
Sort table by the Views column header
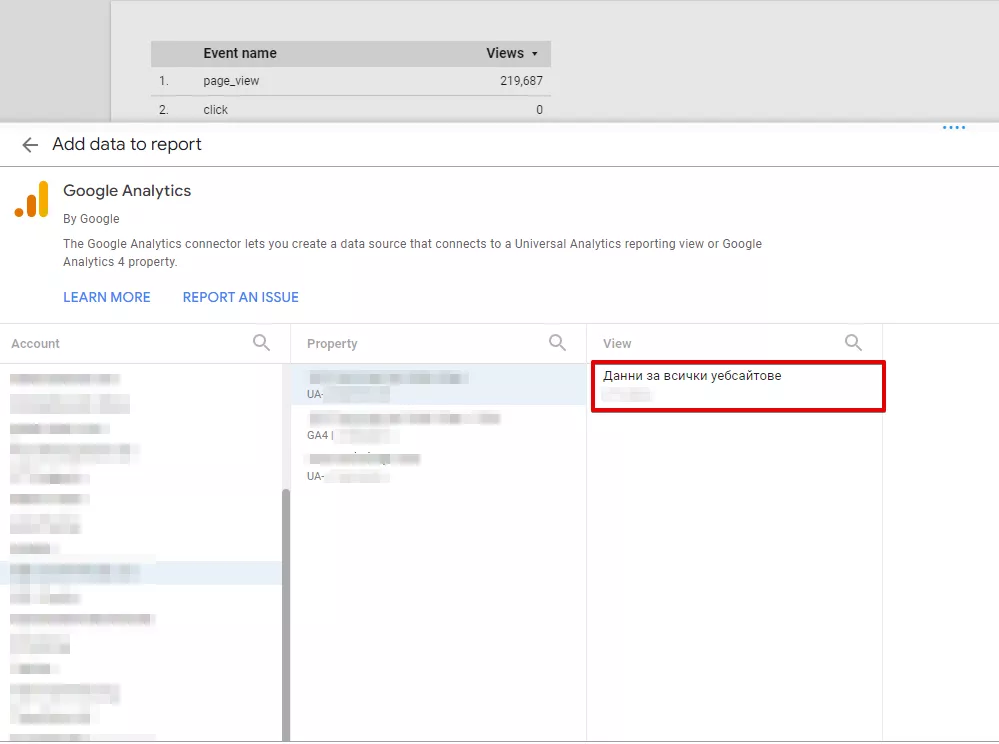(x=512, y=54)
